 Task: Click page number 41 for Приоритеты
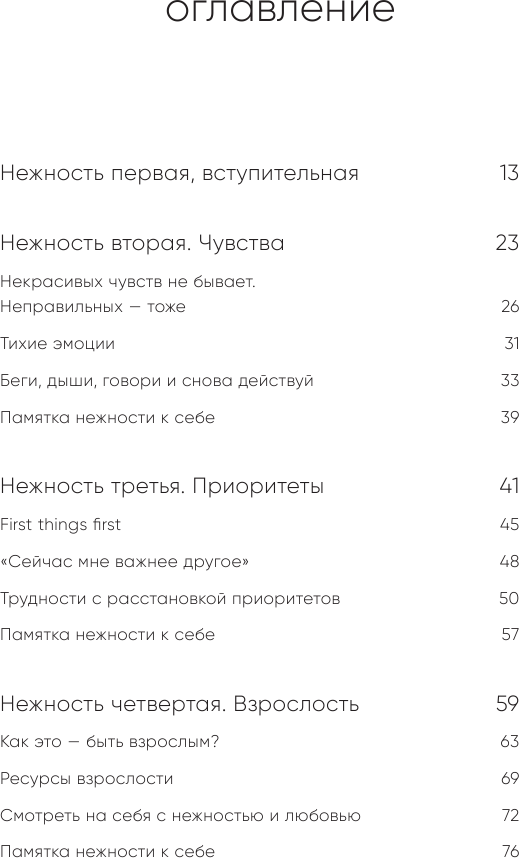coord(509,486)
